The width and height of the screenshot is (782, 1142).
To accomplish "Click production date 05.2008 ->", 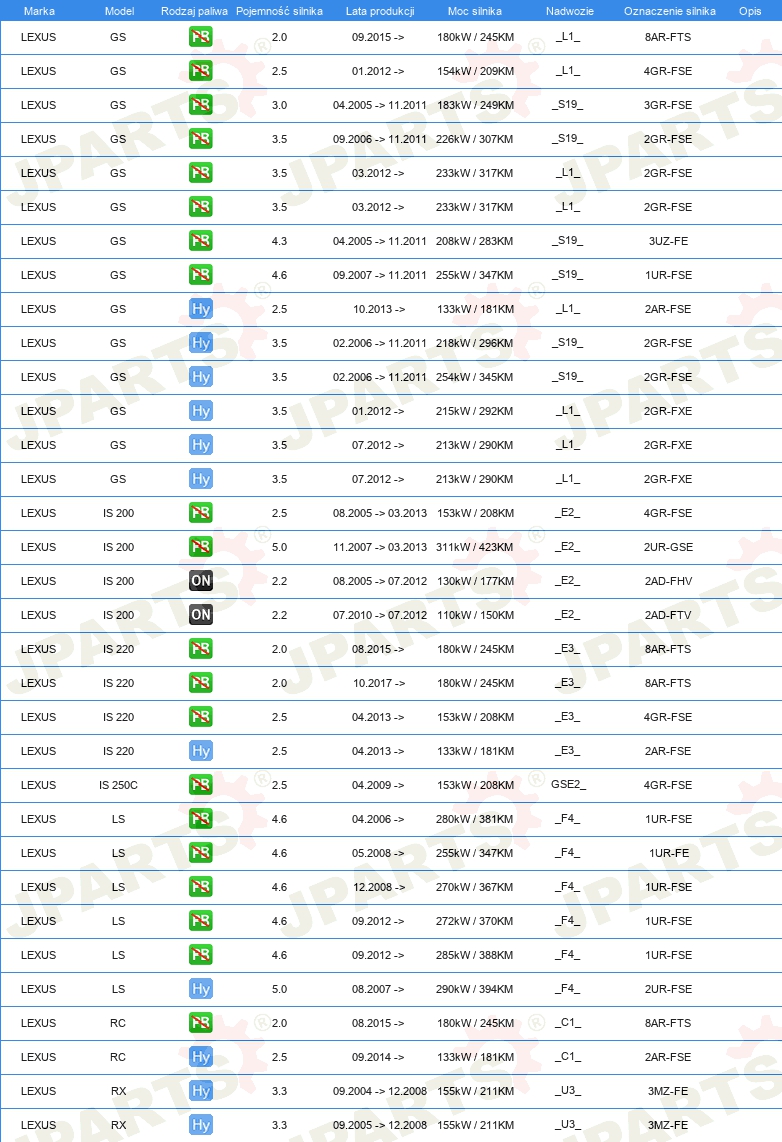I will click(379, 853).
